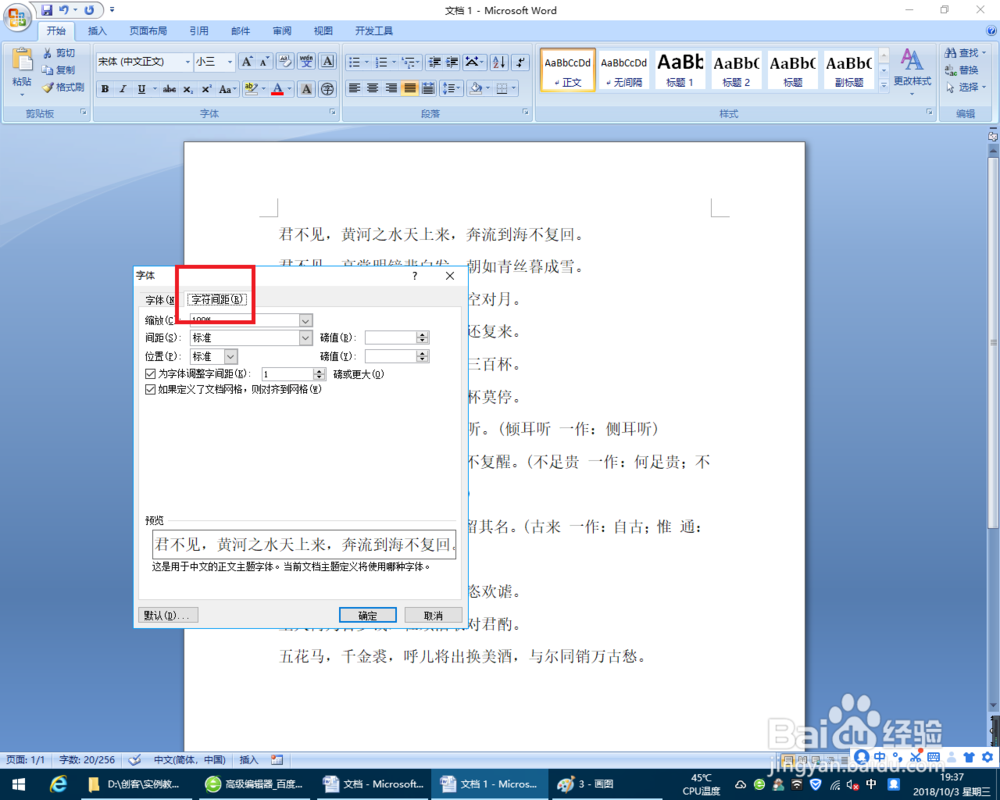Screen dimensions: 1000x800
Task: Apply Underline formatting in the ribbon
Action: pyautogui.click(x=142, y=89)
